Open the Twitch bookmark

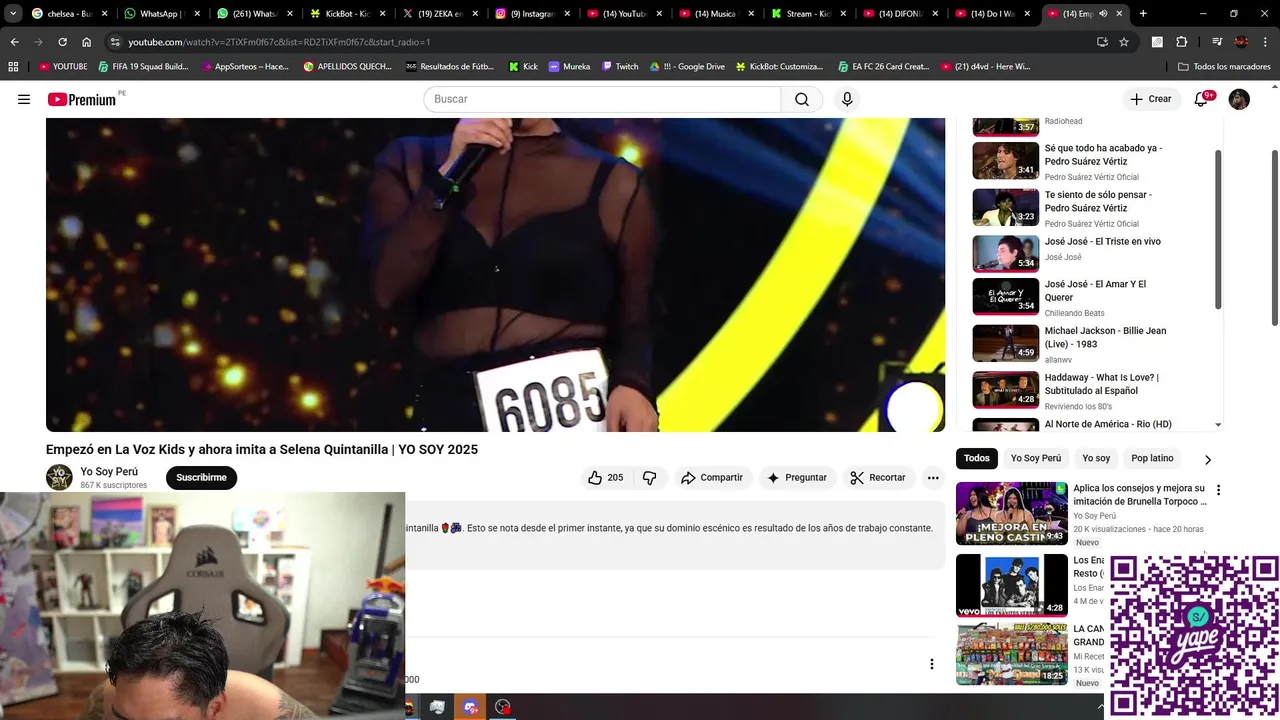[619, 67]
